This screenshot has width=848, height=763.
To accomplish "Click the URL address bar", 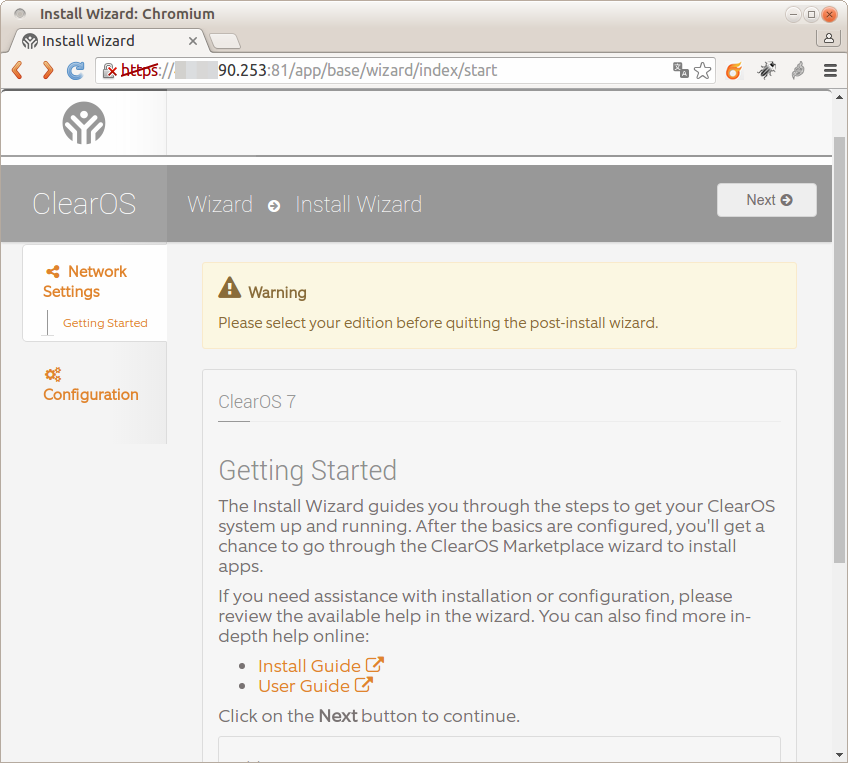I will [406, 70].
